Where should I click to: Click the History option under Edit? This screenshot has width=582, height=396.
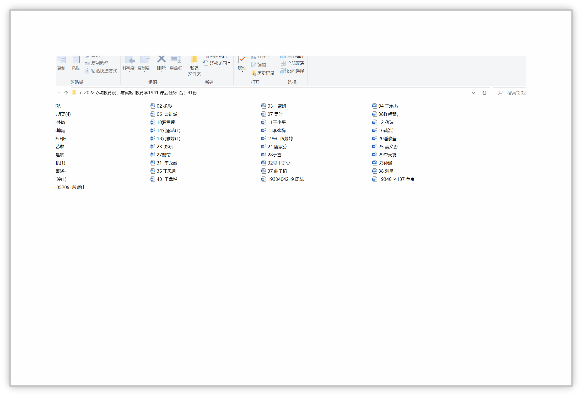(x=263, y=73)
